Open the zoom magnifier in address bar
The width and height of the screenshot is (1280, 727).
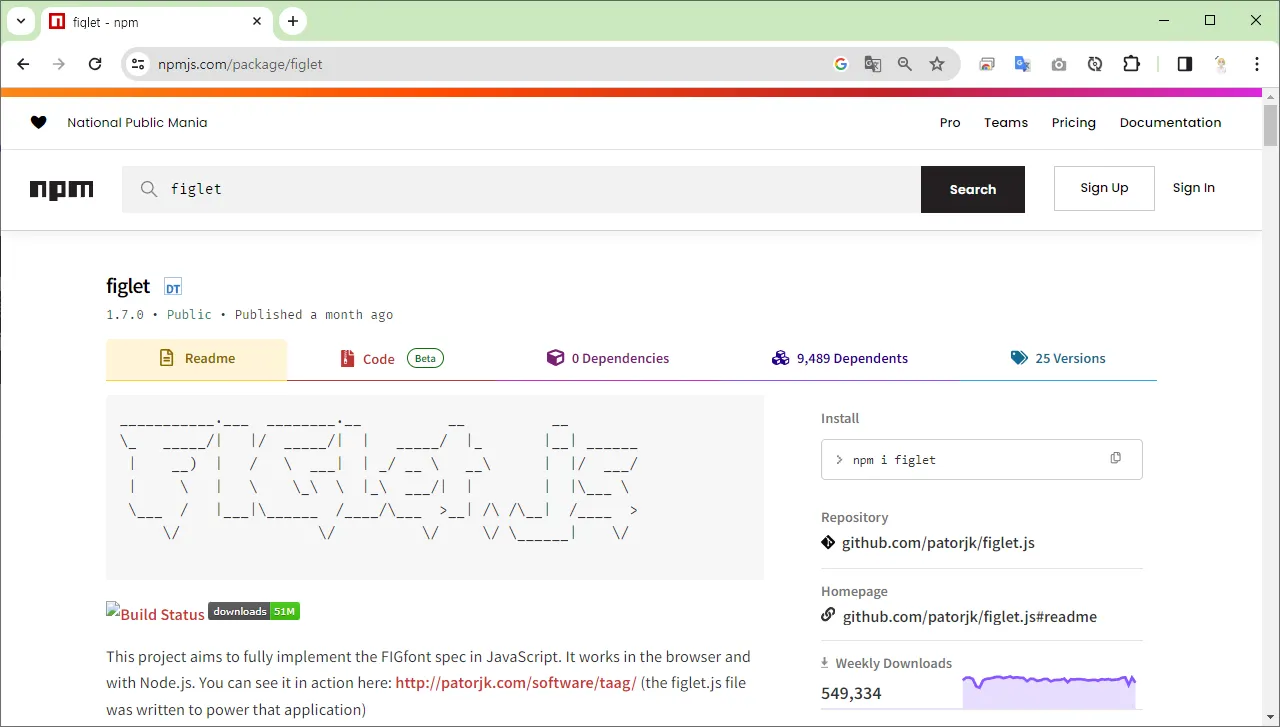point(905,64)
